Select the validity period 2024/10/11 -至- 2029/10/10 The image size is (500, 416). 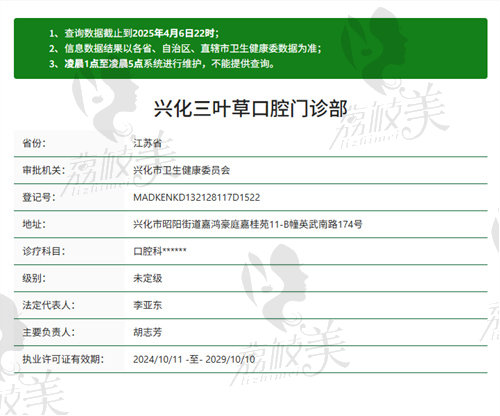click(x=194, y=359)
